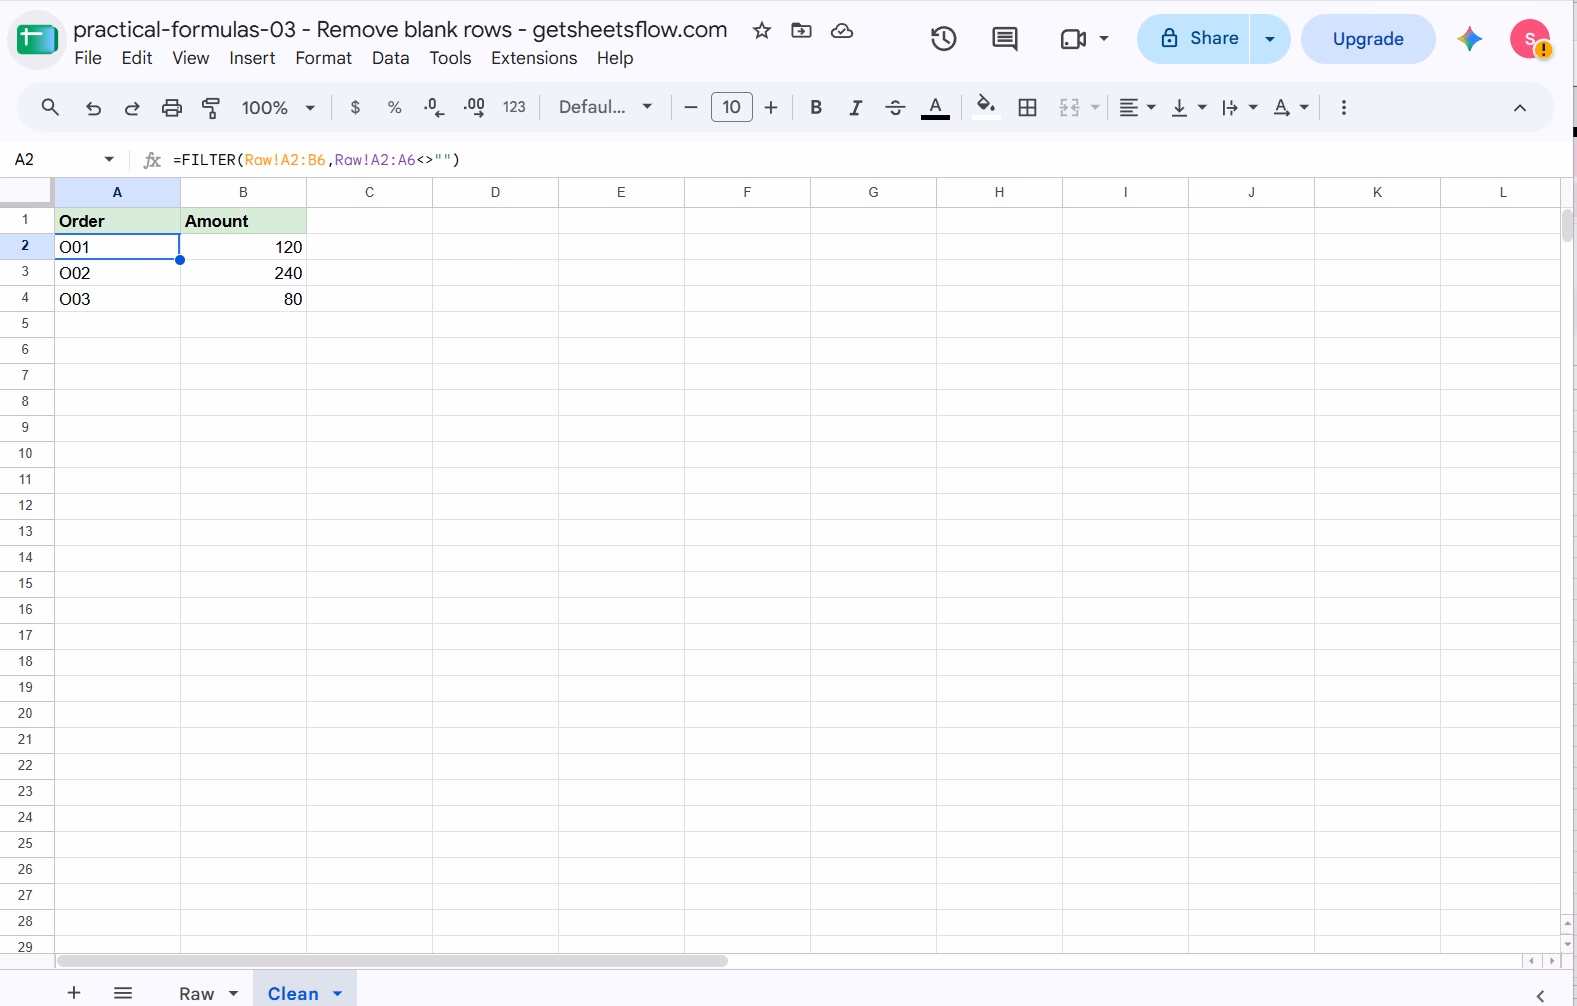
Task: Toggle italic formatting
Action: point(856,107)
